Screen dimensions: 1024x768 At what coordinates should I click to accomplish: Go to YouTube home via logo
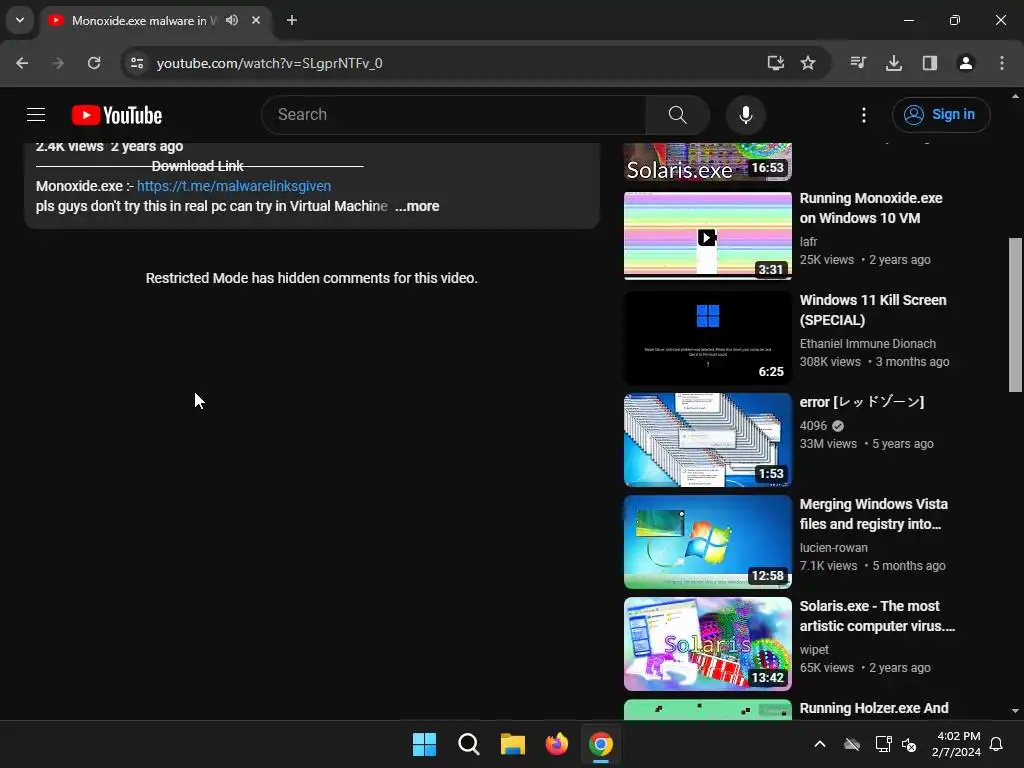coord(117,115)
